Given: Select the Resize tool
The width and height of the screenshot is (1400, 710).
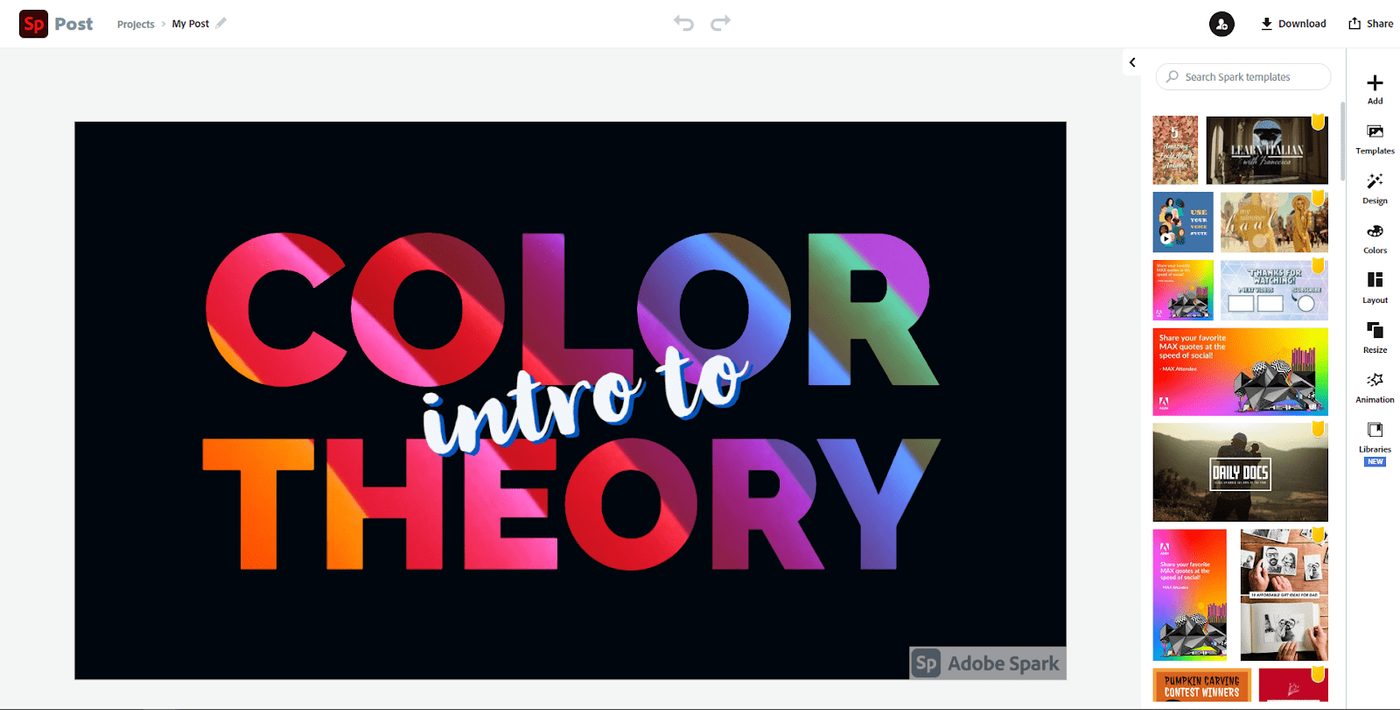Looking at the screenshot, I should click(1374, 337).
